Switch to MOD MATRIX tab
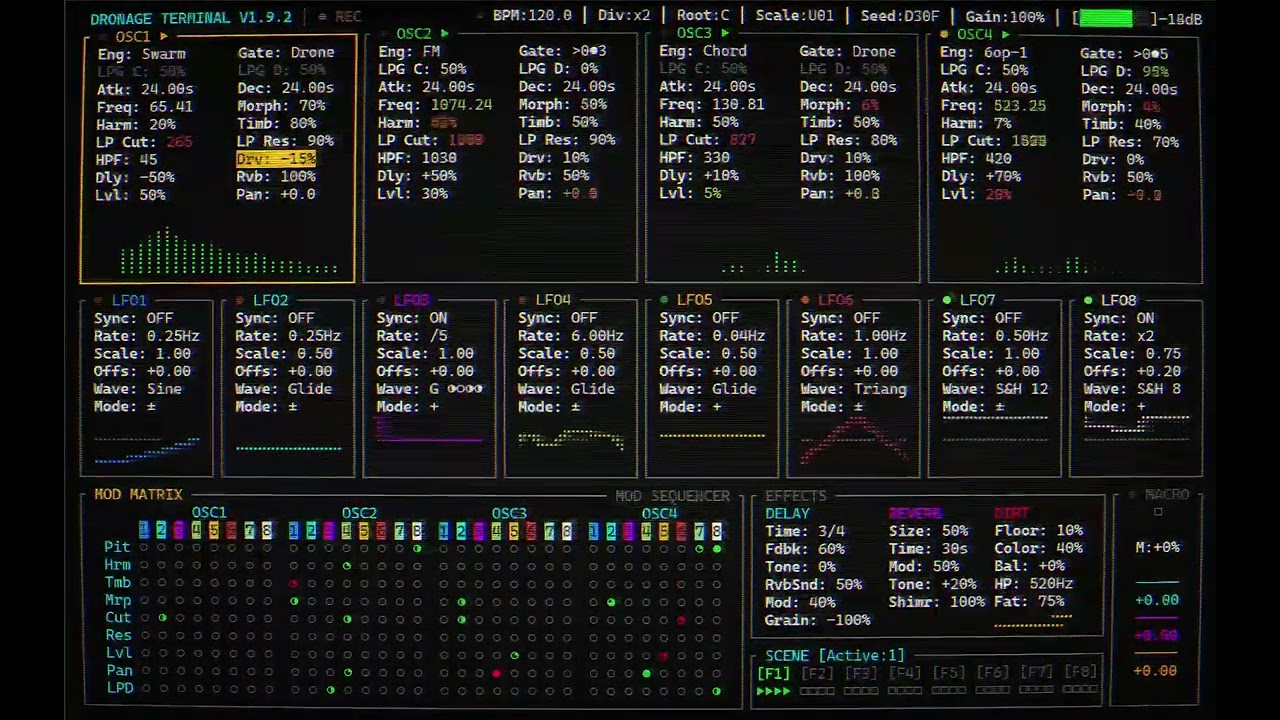This screenshot has width=1280, height=720. coord(138,494)
